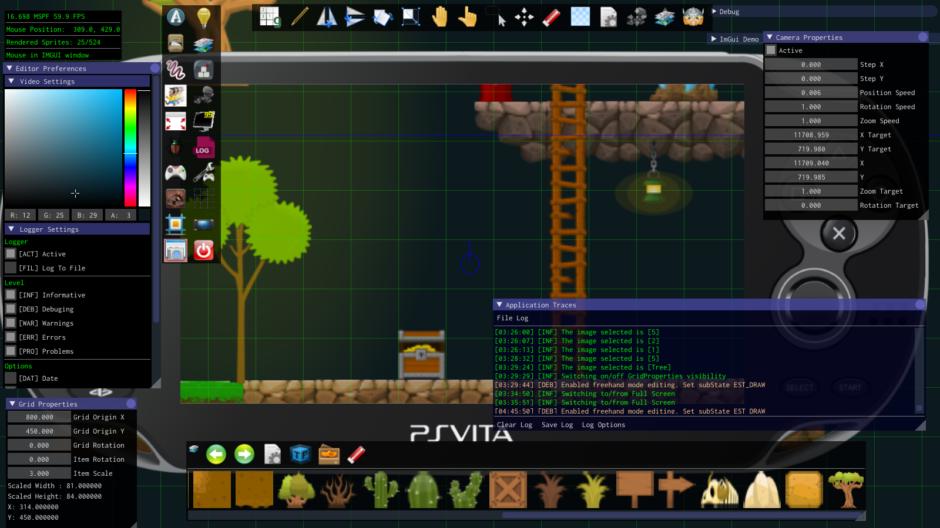Select the grid tool in top toolbar

269,17
